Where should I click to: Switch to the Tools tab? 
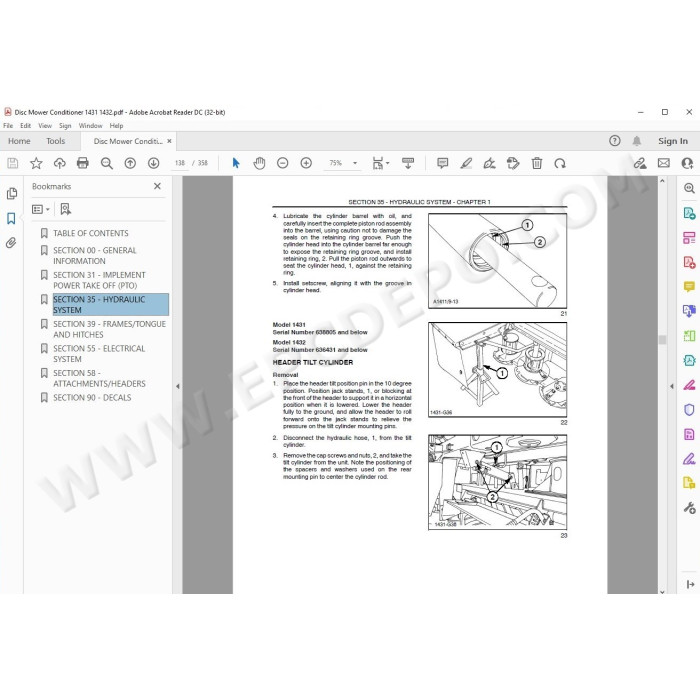point(55,141)
